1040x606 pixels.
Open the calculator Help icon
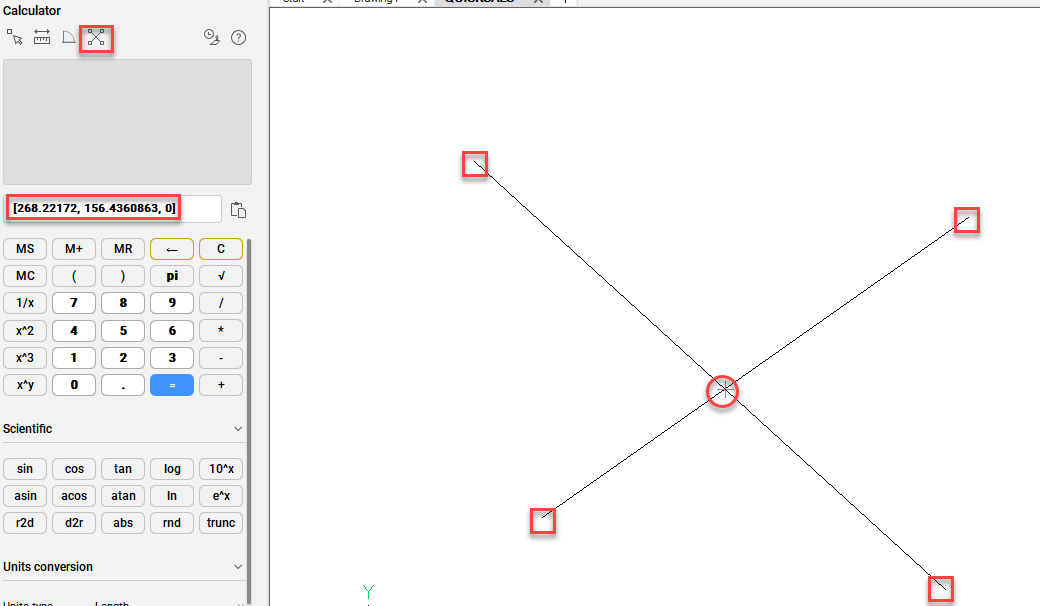pos(238,38)
